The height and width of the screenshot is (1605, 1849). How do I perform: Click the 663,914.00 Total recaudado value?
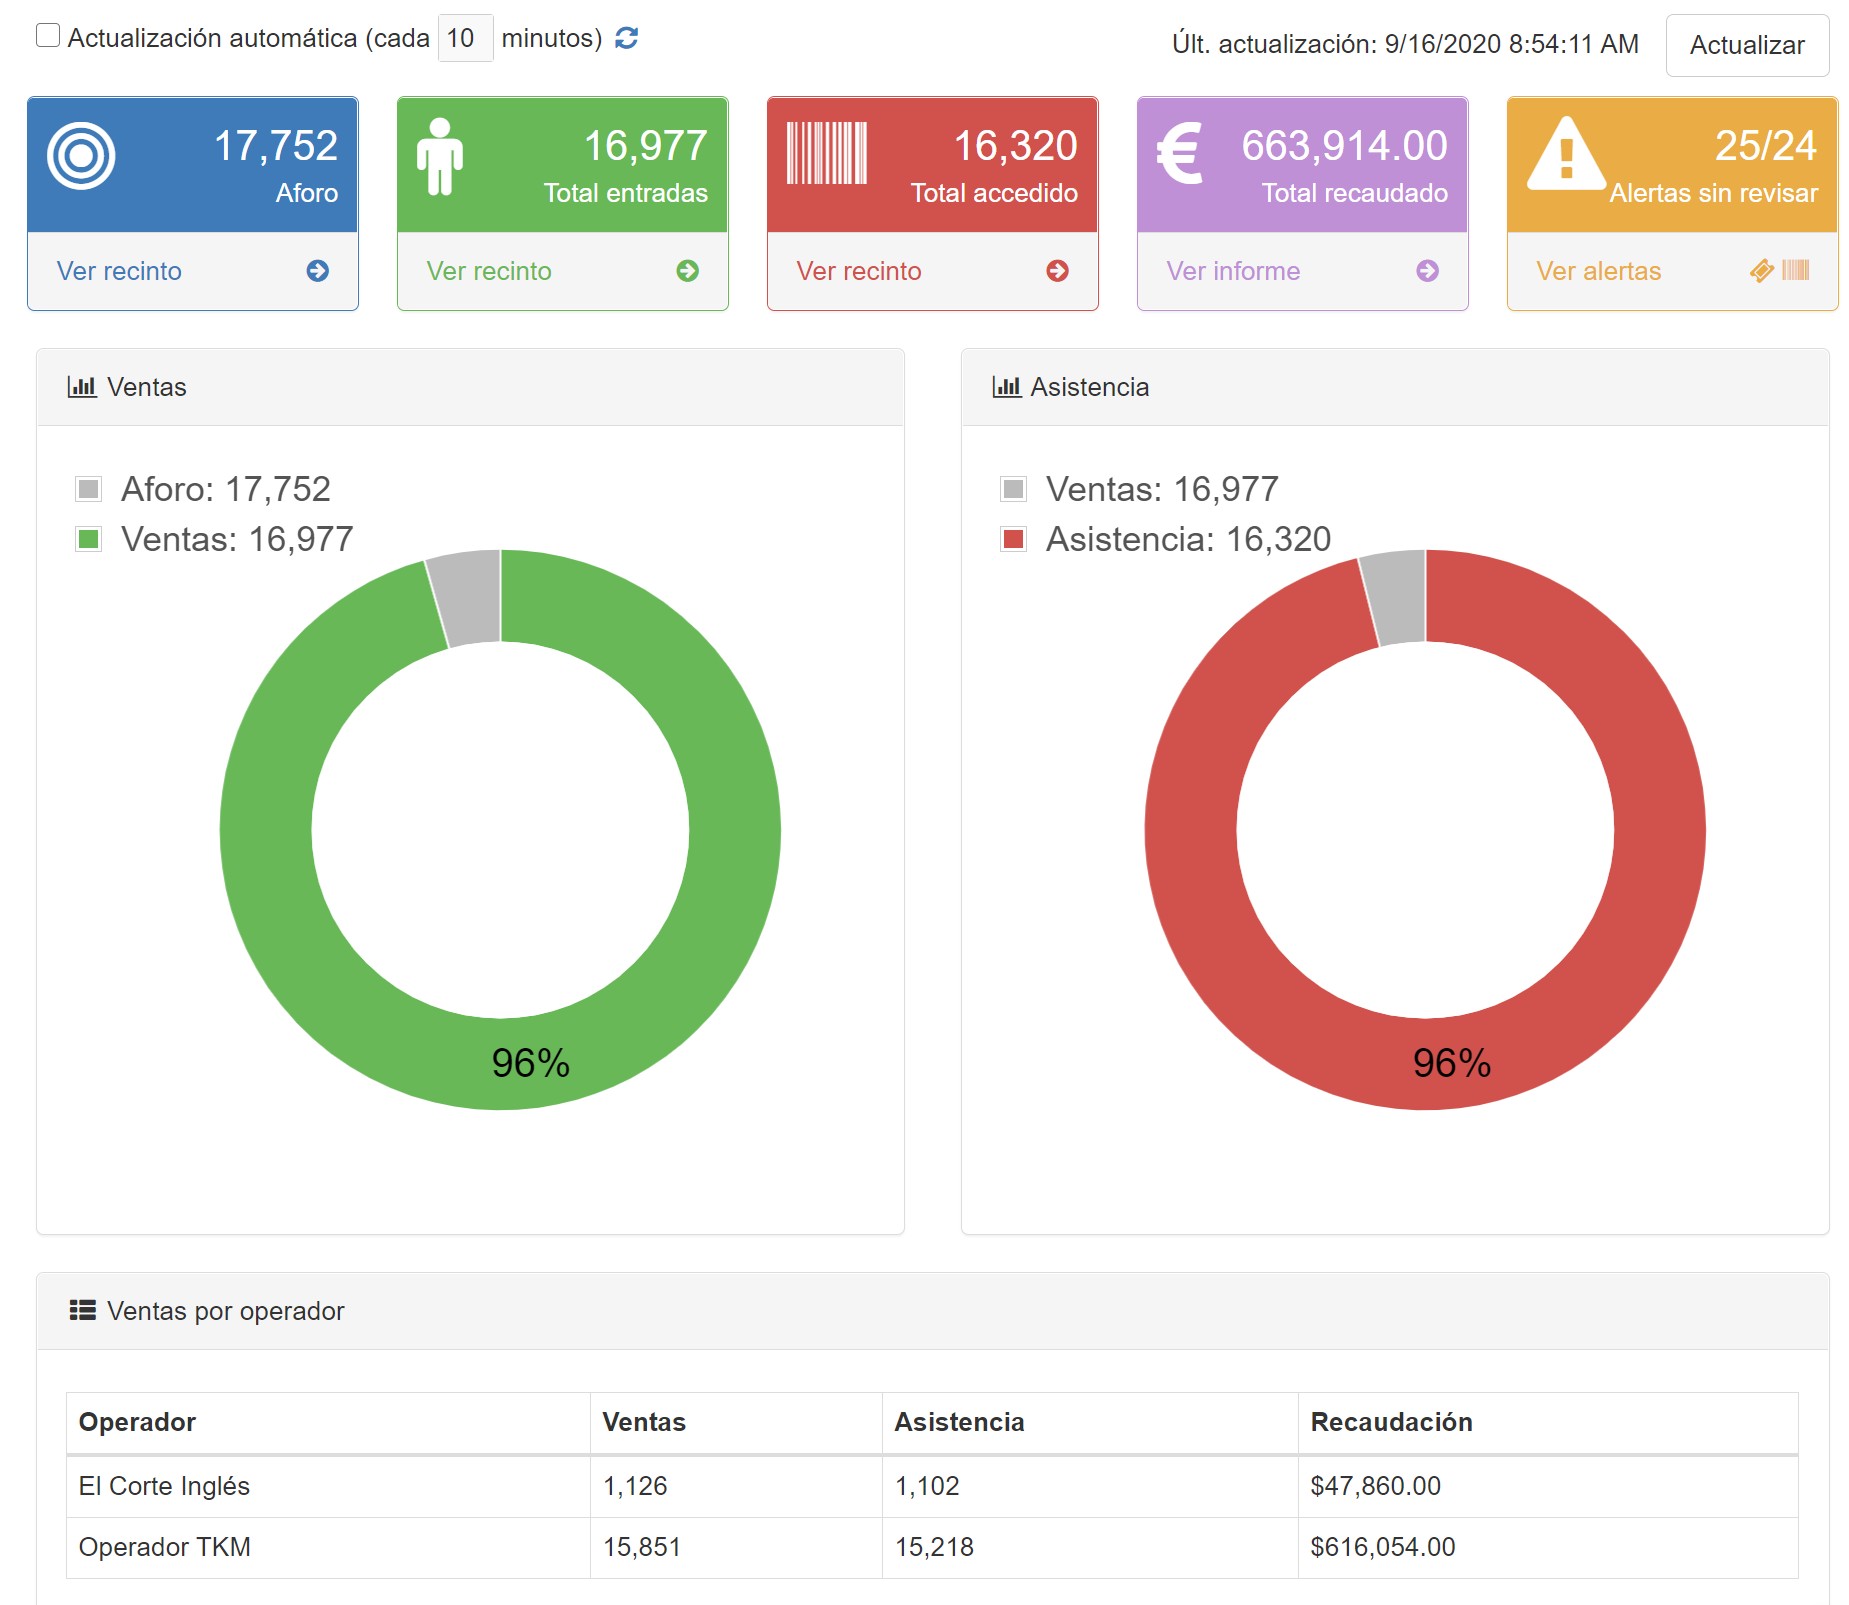click(x=1345, y=146)
